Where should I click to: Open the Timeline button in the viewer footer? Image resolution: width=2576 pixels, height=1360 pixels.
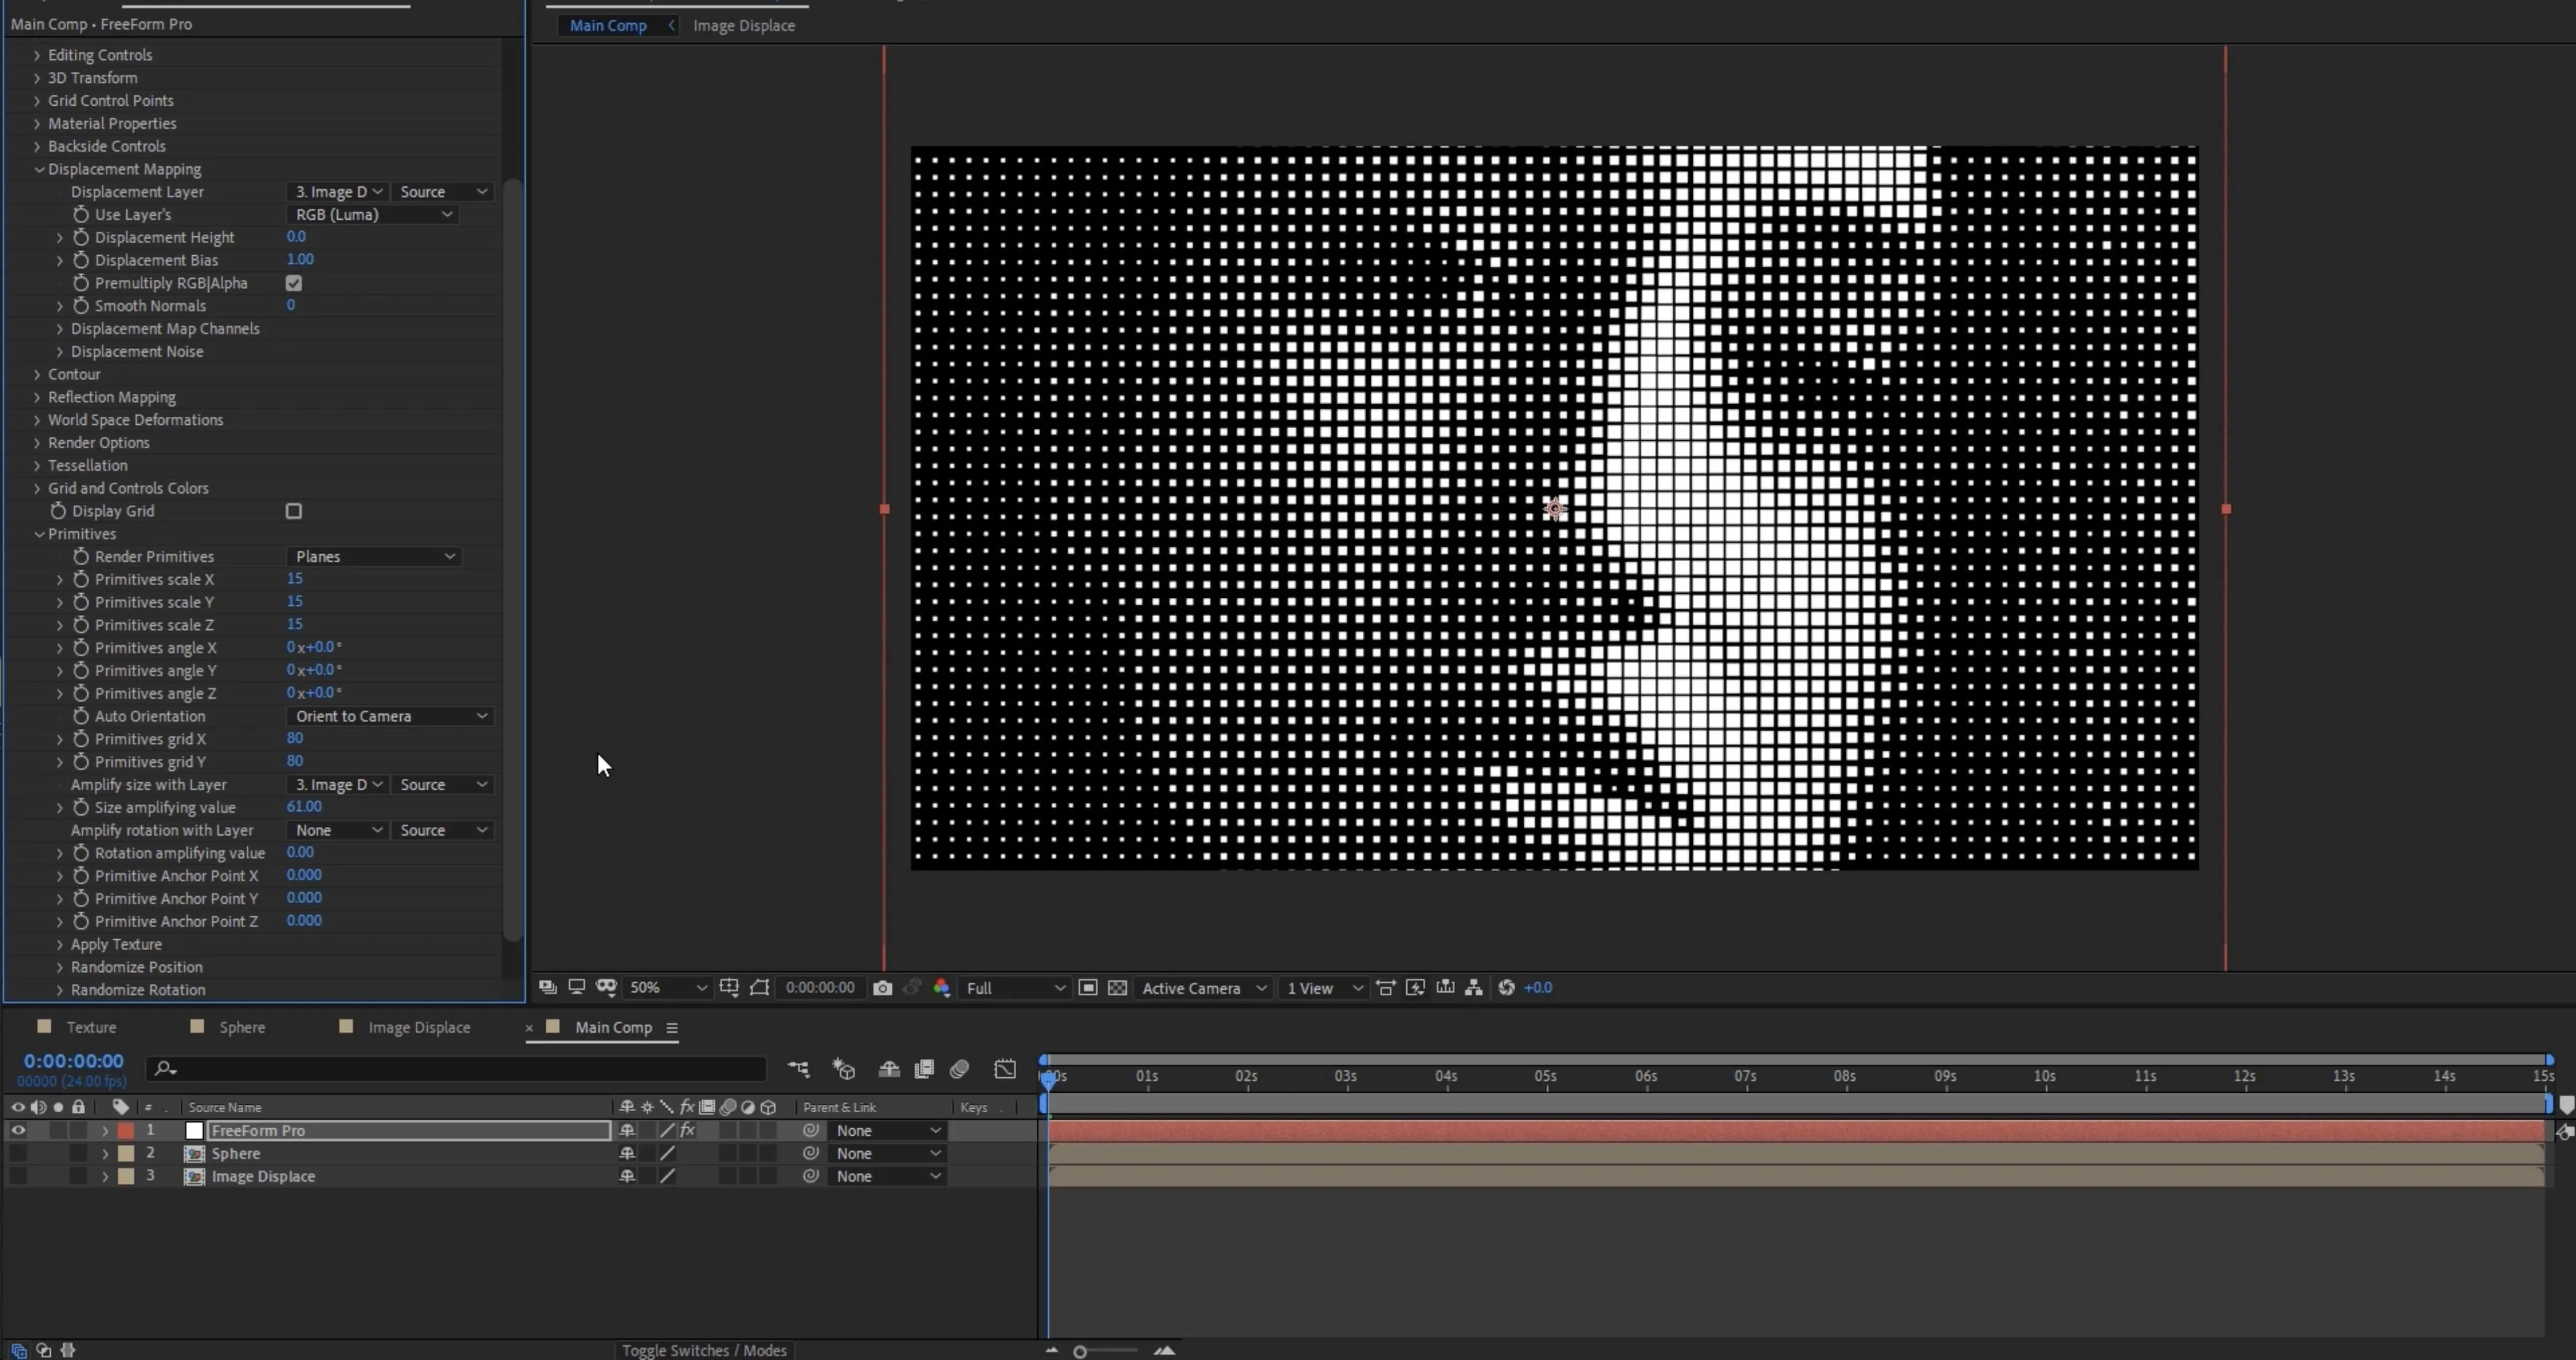1445,988
